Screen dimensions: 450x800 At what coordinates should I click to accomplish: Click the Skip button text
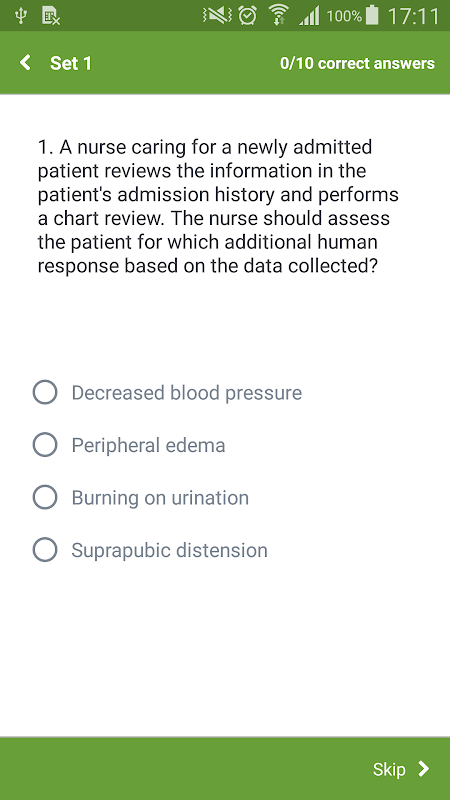click(x=389, y=769)
